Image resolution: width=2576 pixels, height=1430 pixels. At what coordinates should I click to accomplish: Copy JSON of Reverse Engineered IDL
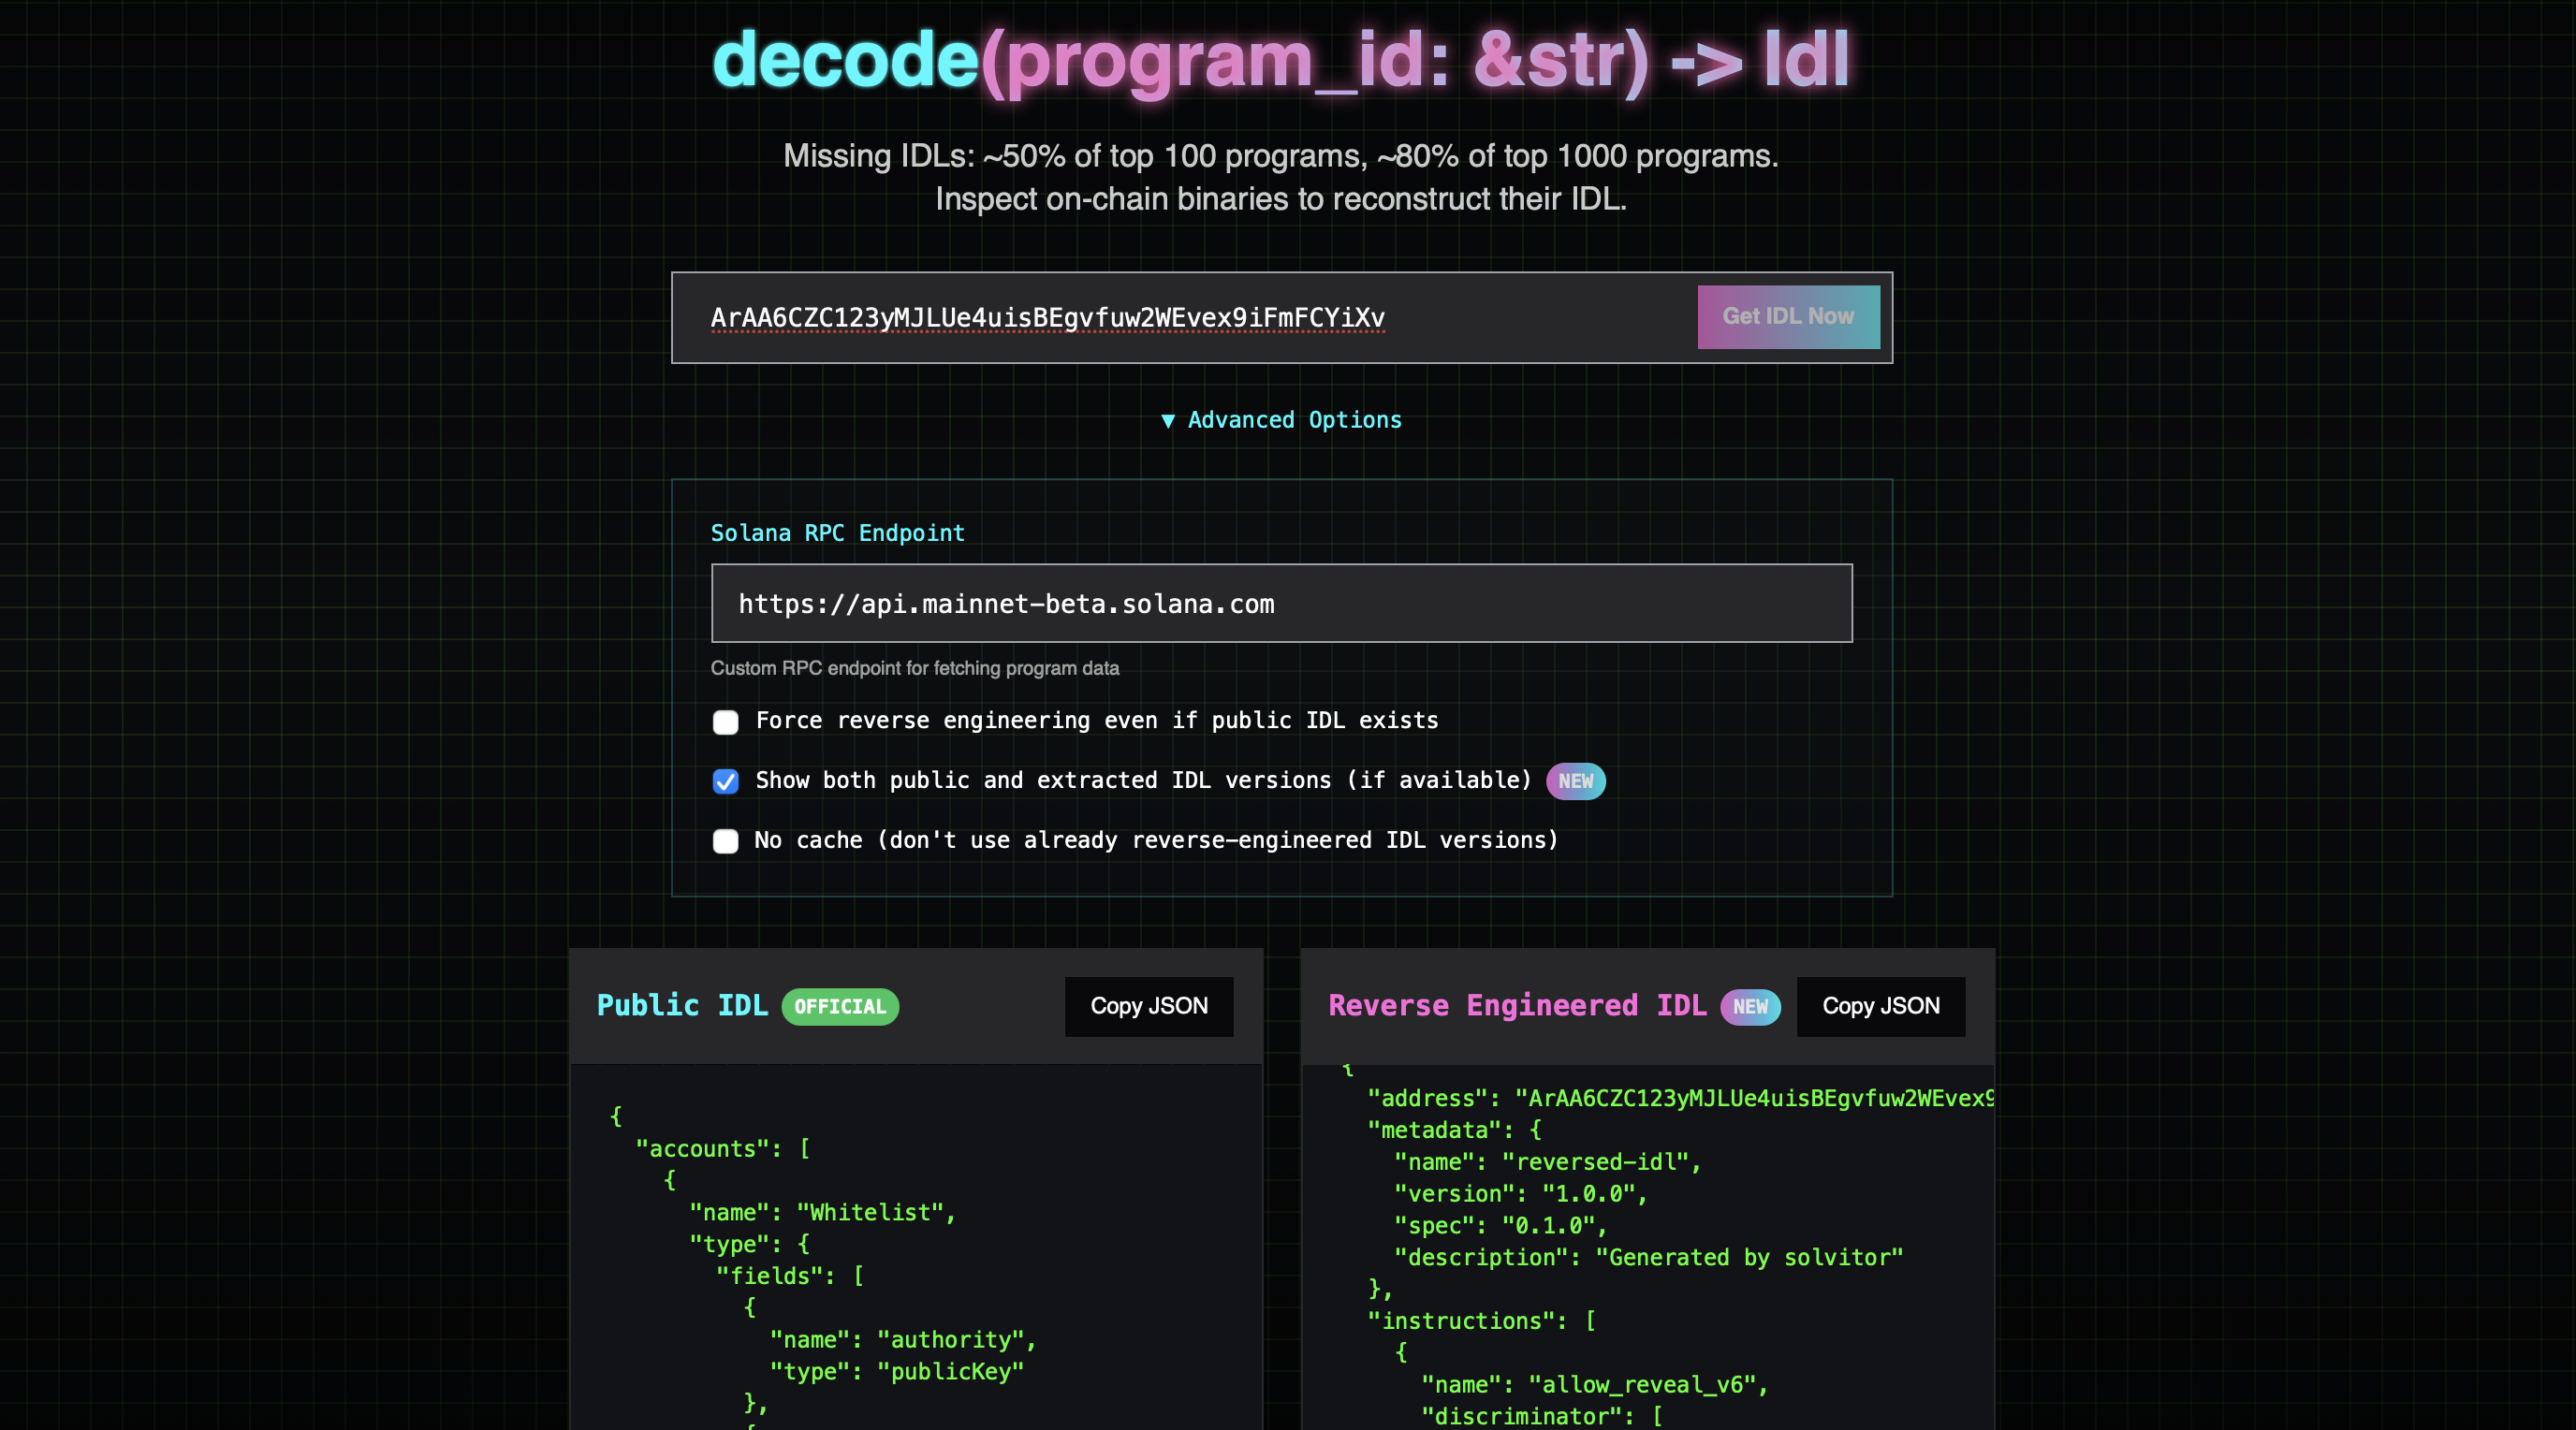[1880, 1006]
